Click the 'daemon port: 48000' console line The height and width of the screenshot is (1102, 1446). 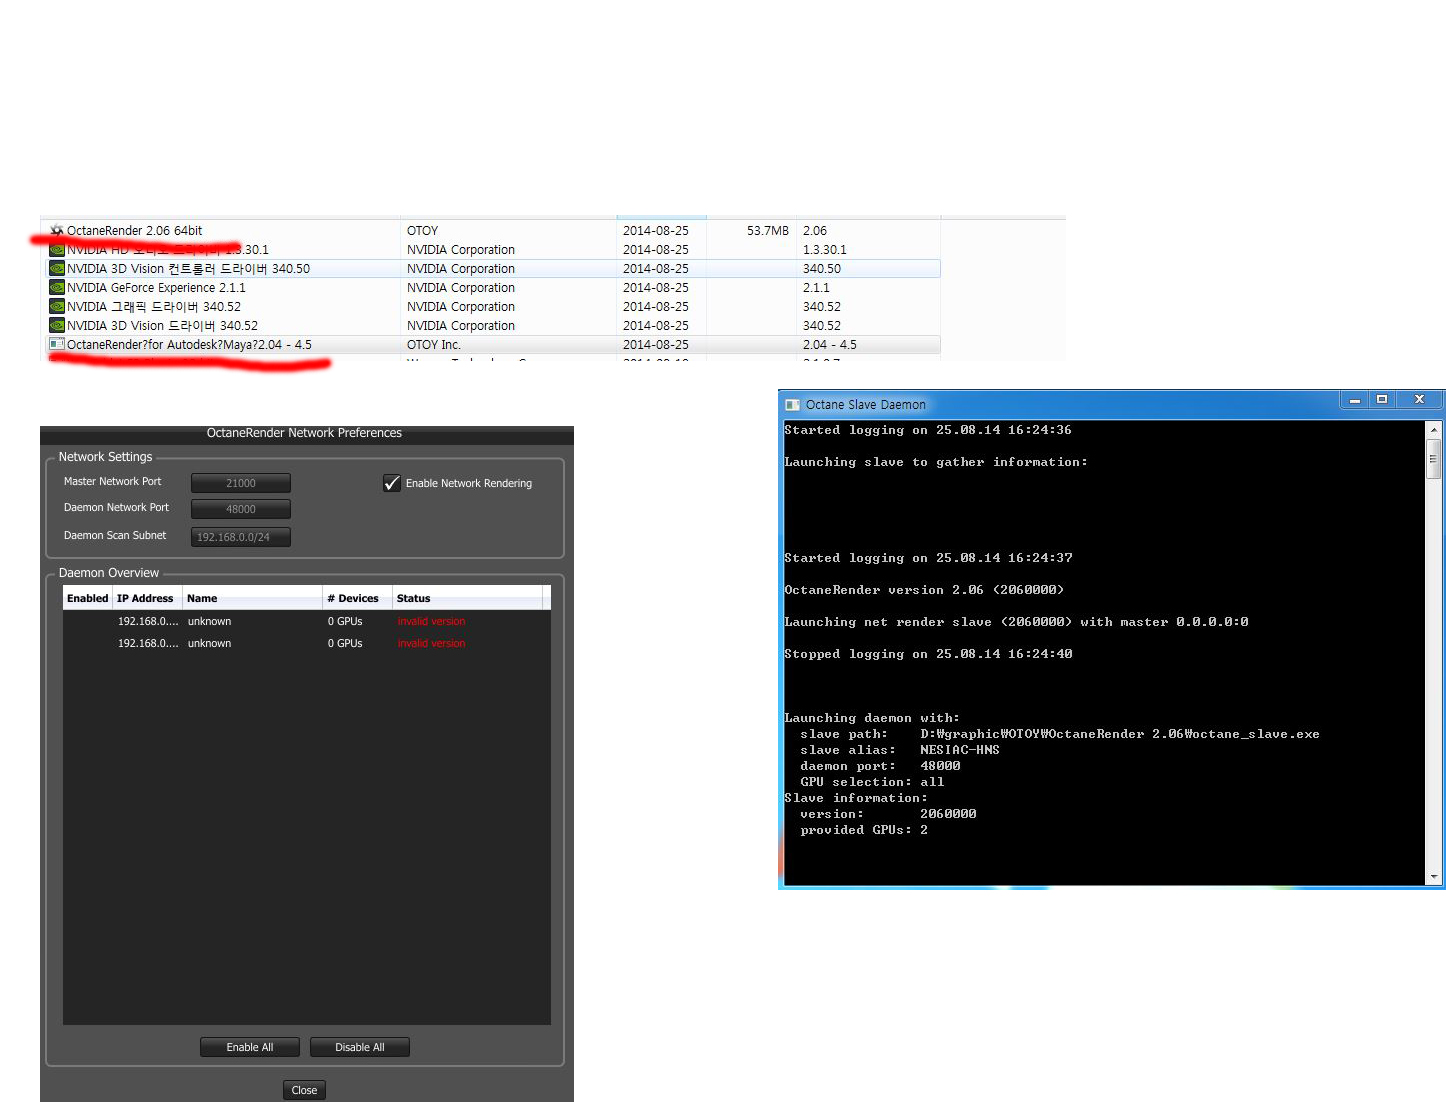point(880,766)
